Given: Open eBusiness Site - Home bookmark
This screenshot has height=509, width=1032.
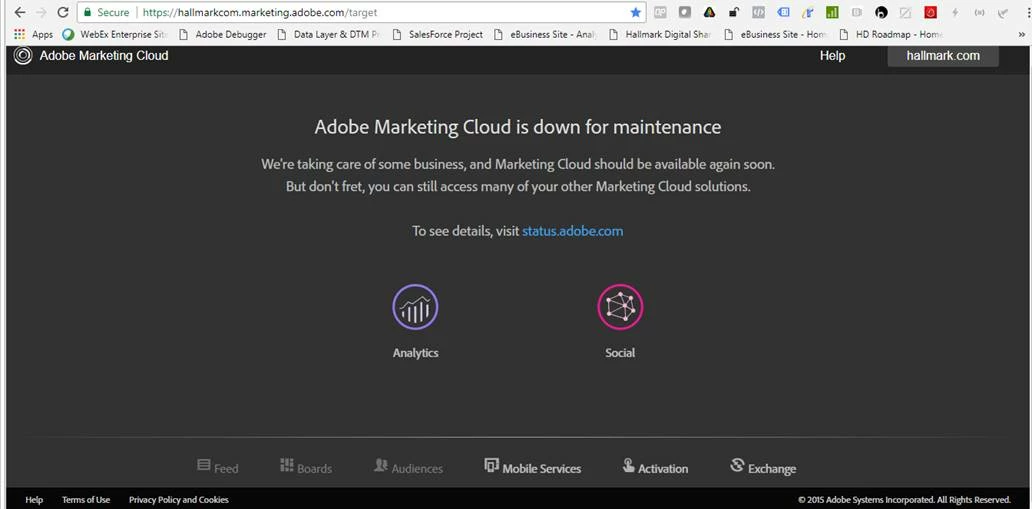Looking at the screenshot, I should coord(775,34).
